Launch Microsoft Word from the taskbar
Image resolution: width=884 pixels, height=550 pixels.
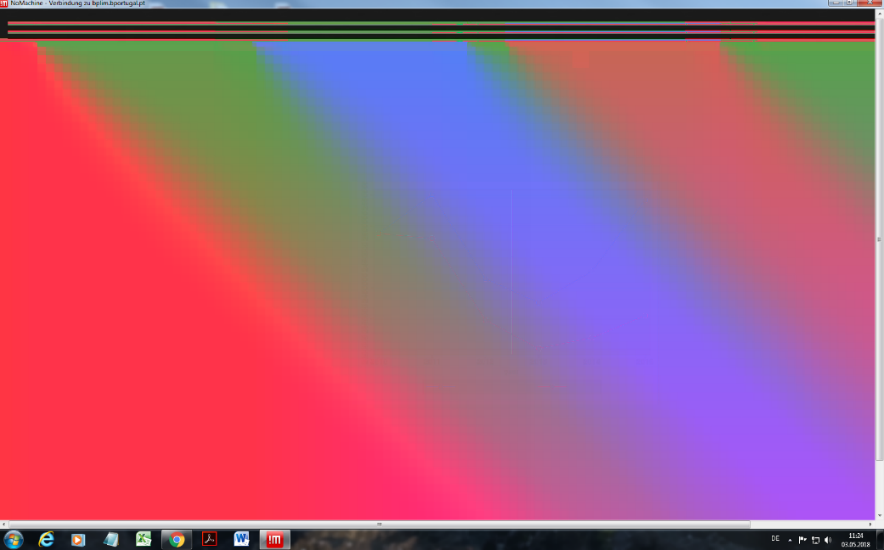pyautogui.click(x=242, y=539)
